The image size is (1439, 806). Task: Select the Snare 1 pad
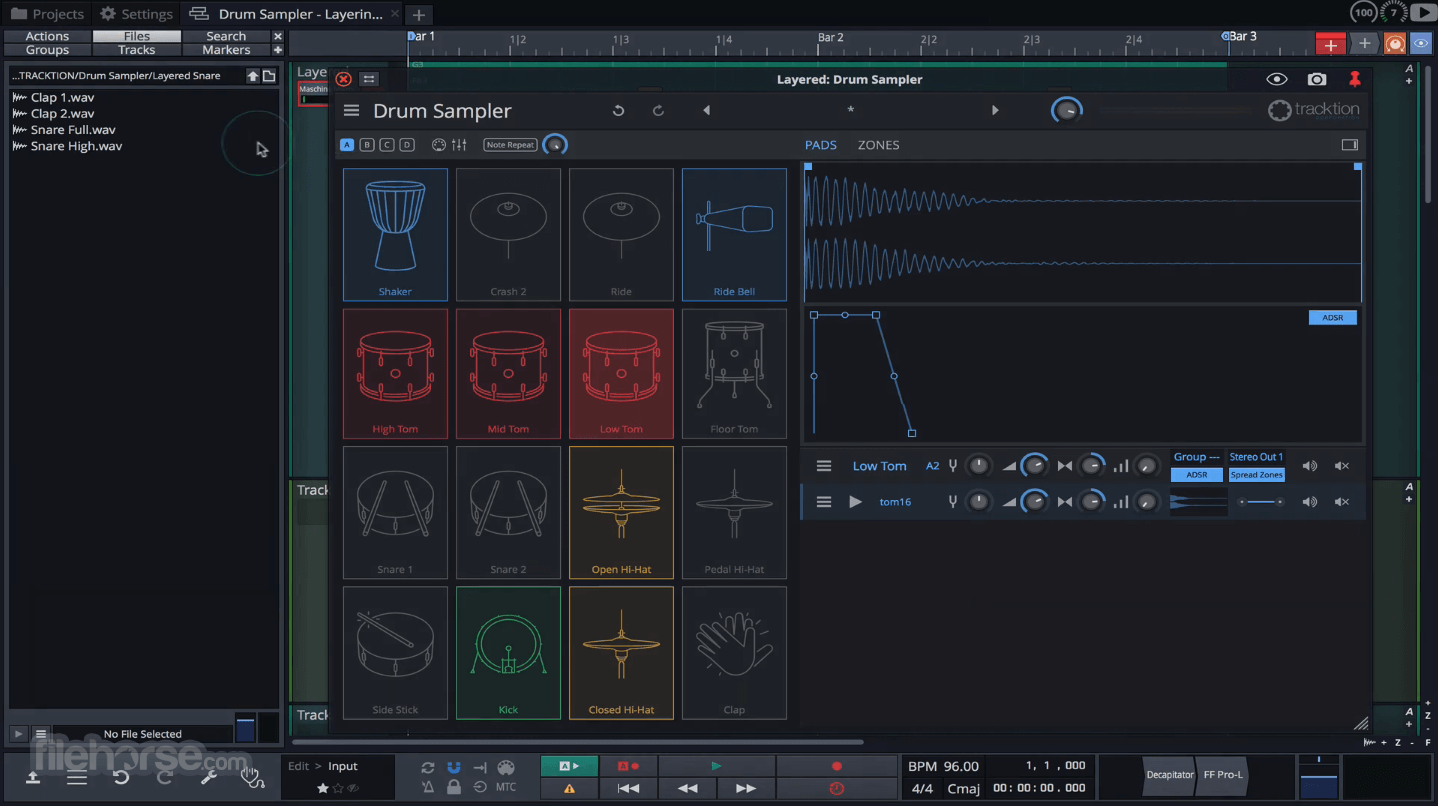(395, 512)
